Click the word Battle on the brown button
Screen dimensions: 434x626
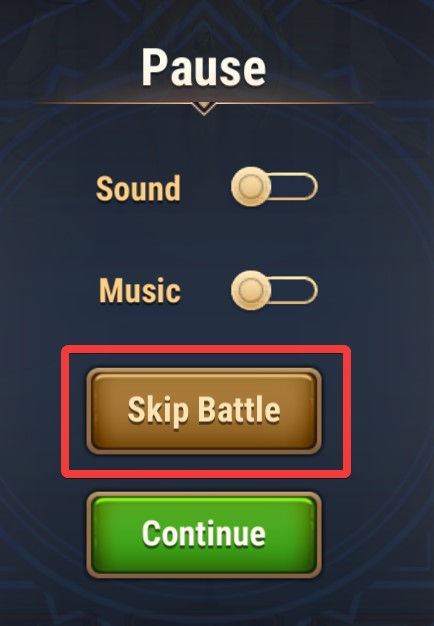tap(239, 410)
